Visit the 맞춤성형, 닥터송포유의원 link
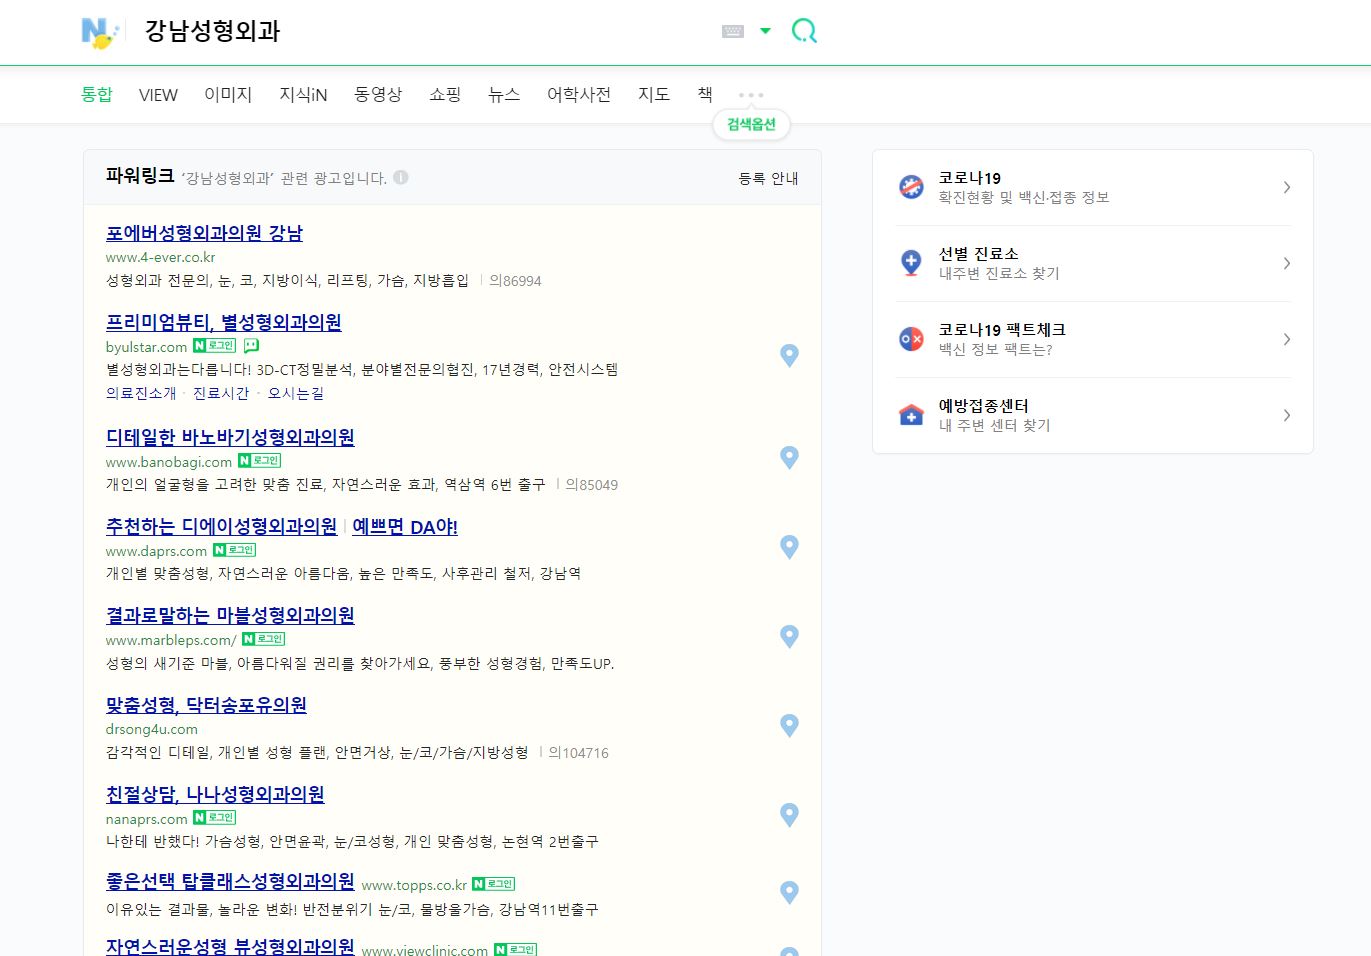Viewport: 1371px width, 956px height. (206, 705)
